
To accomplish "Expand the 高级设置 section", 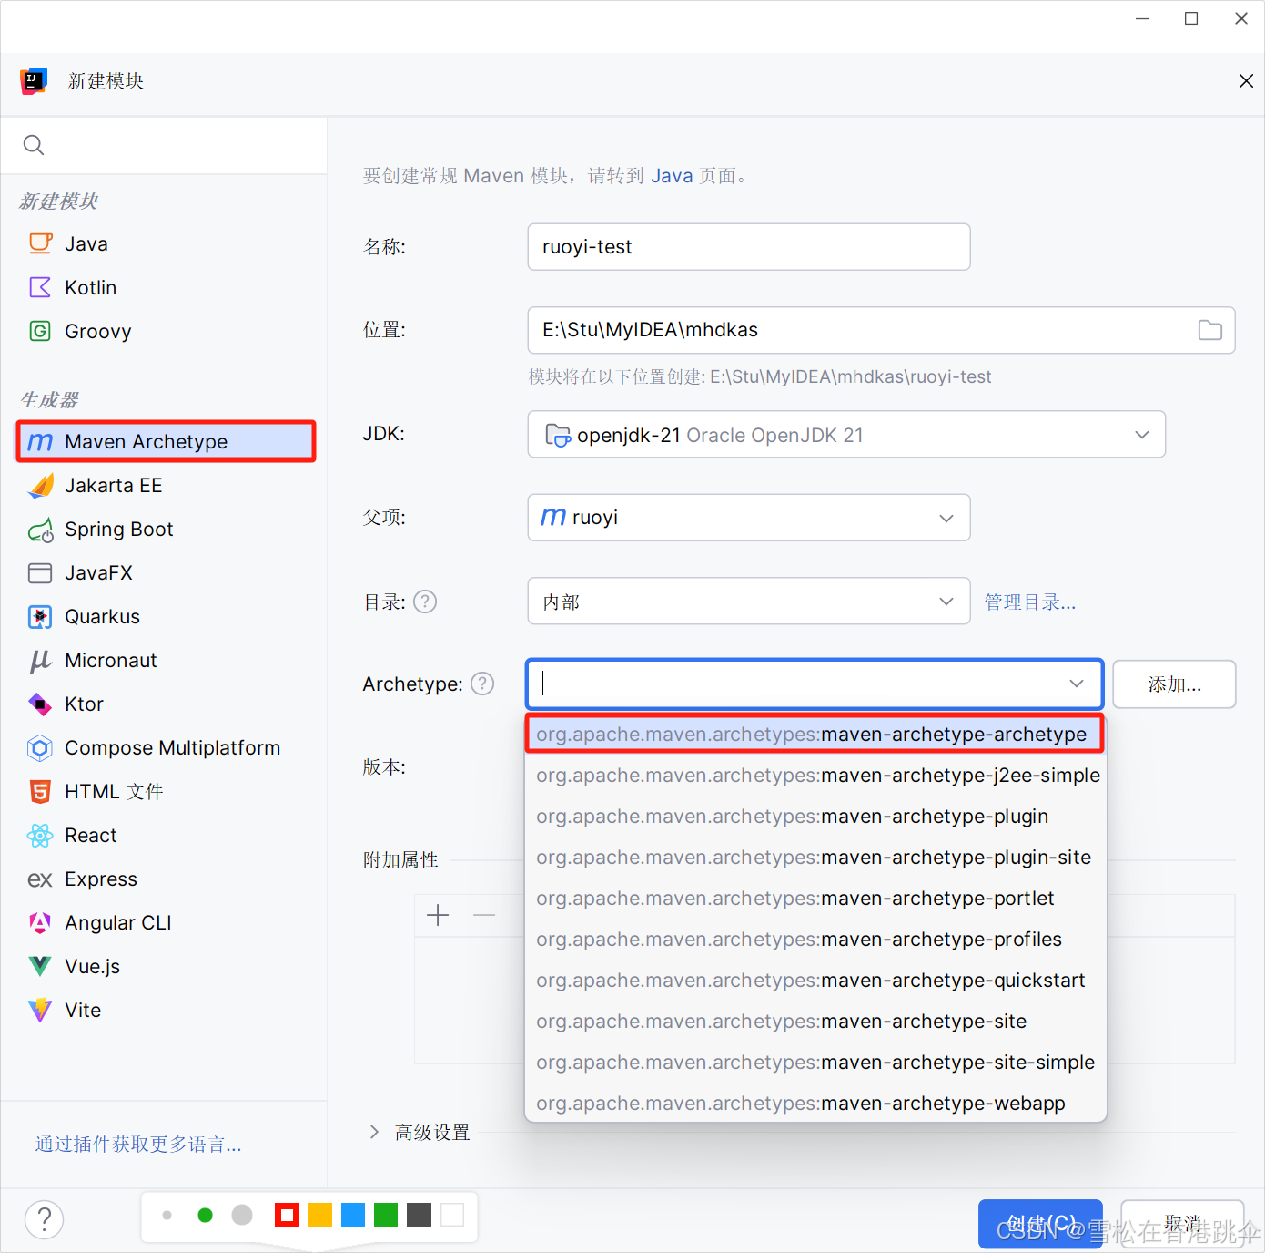I will [374, 1132].
